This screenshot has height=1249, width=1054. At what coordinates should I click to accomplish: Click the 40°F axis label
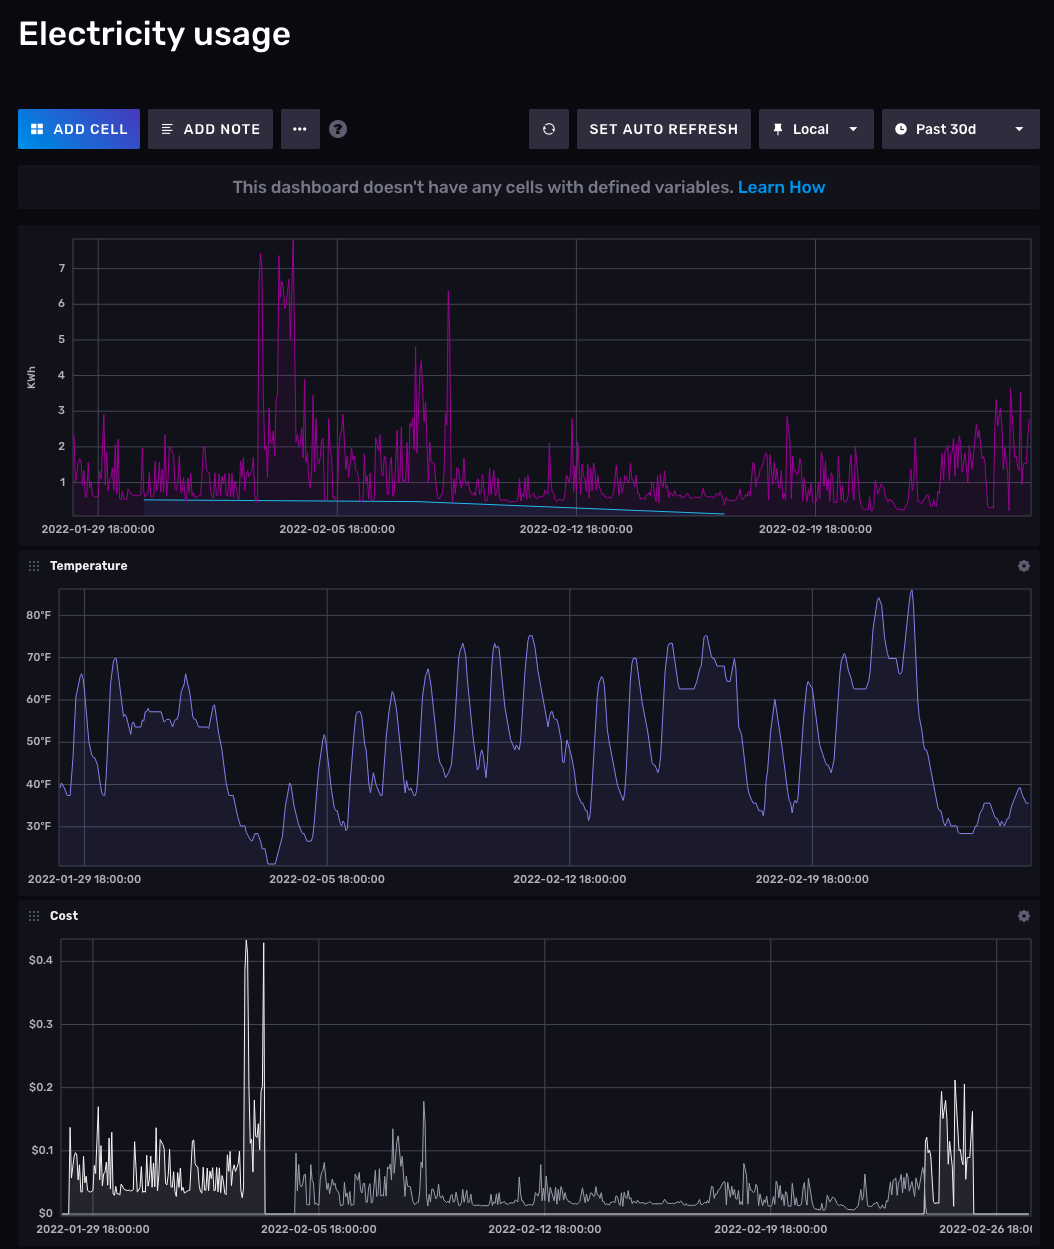(39, 784)
